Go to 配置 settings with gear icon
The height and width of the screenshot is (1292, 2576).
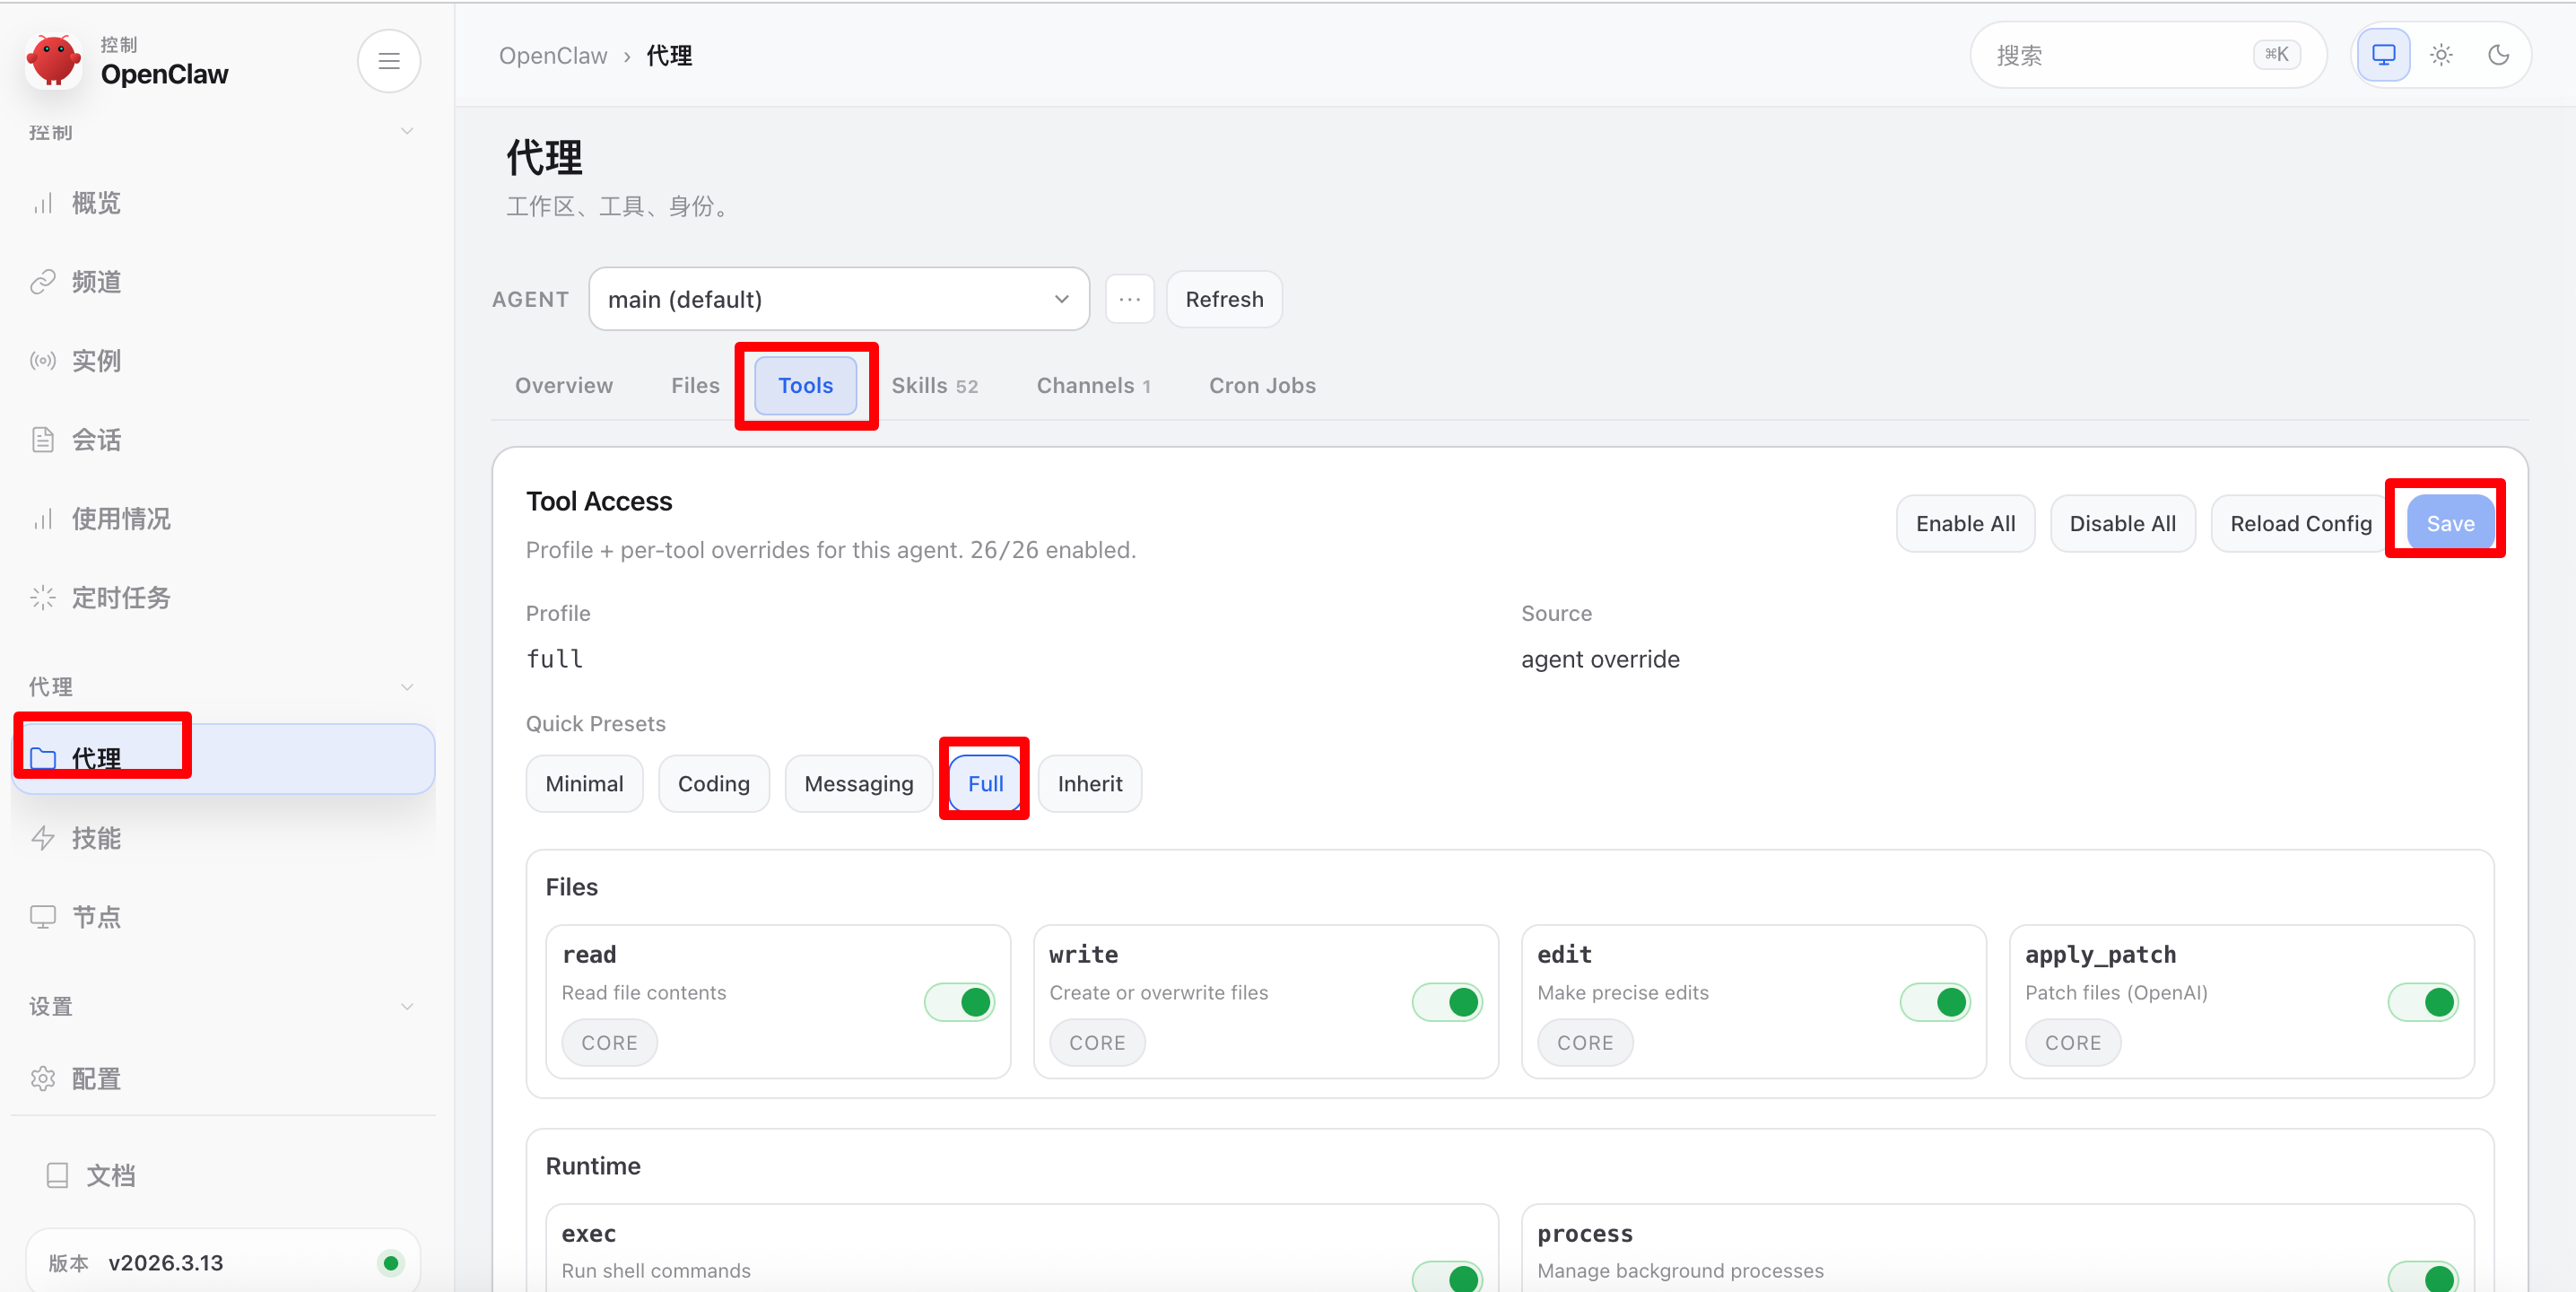pos(96,1078)
